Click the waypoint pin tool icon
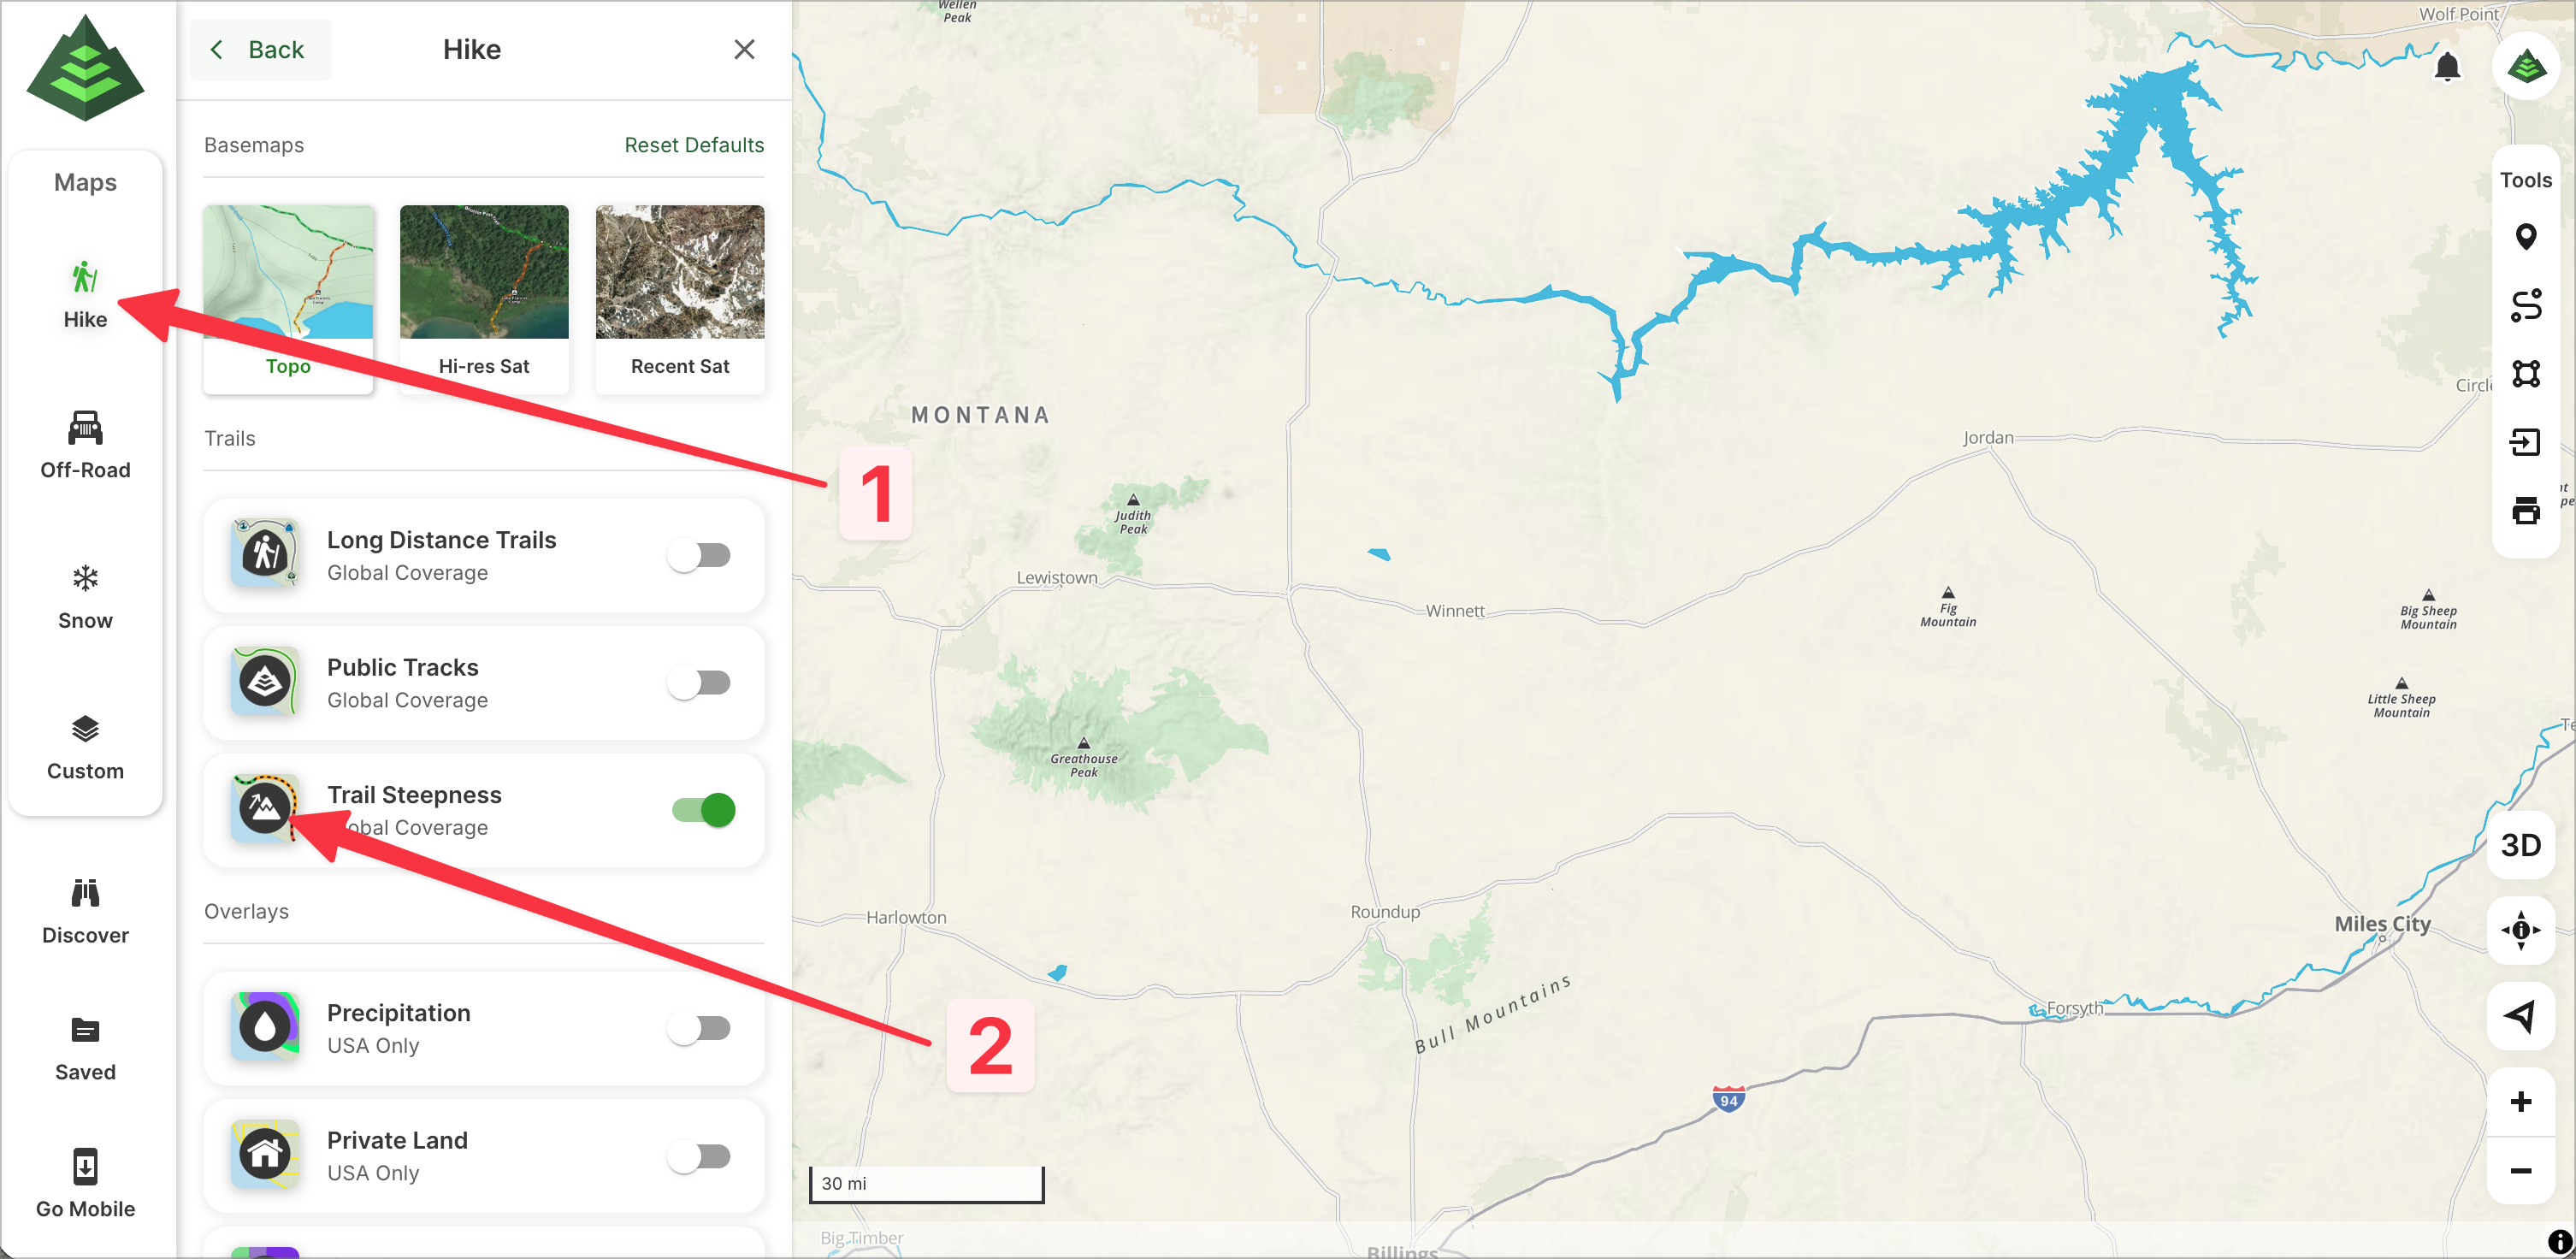 (2525, 237)
